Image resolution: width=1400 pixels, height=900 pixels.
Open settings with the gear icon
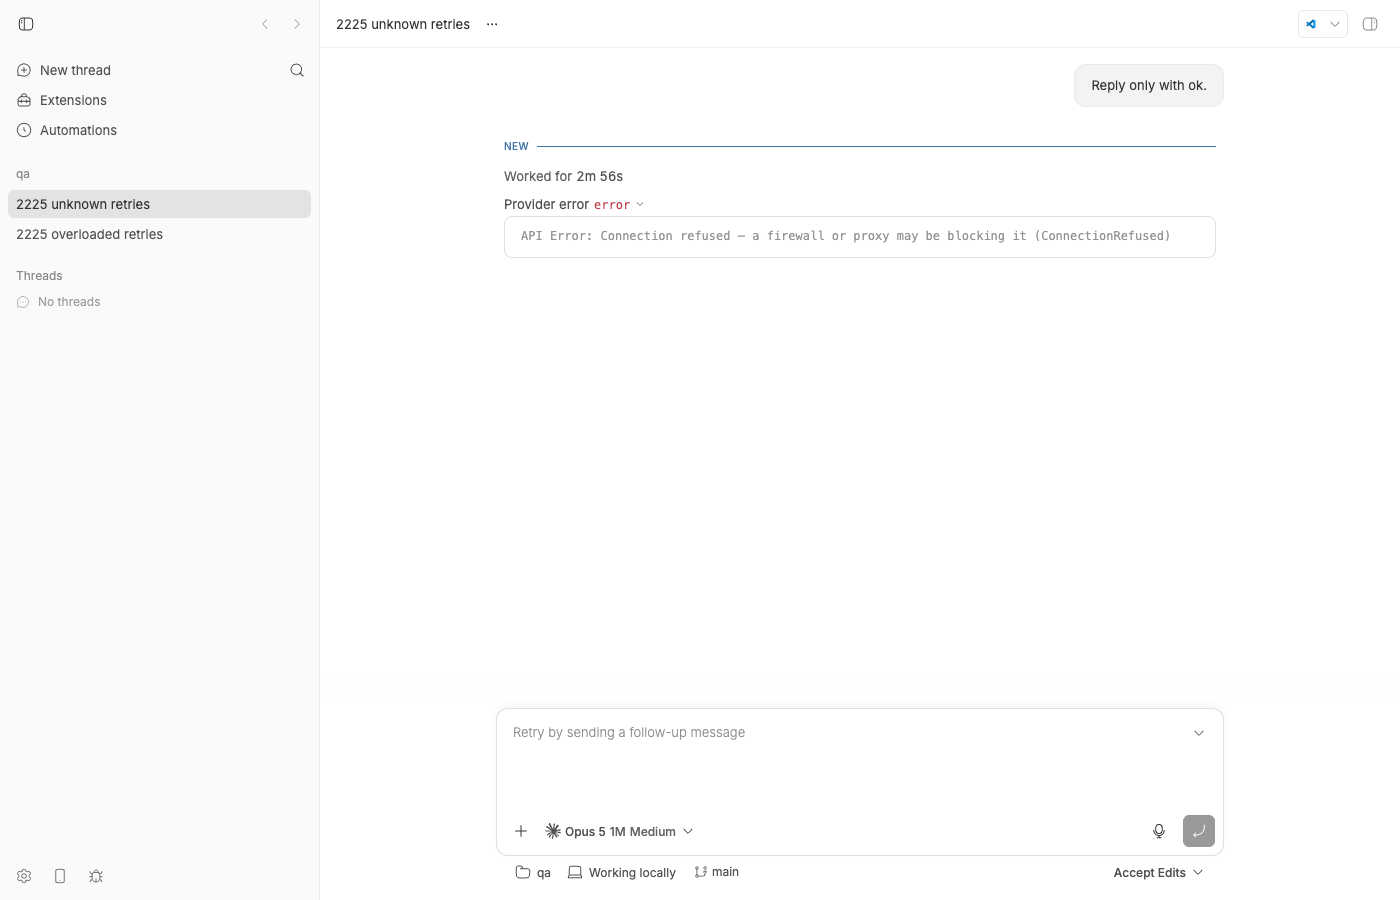pos(24,876)
